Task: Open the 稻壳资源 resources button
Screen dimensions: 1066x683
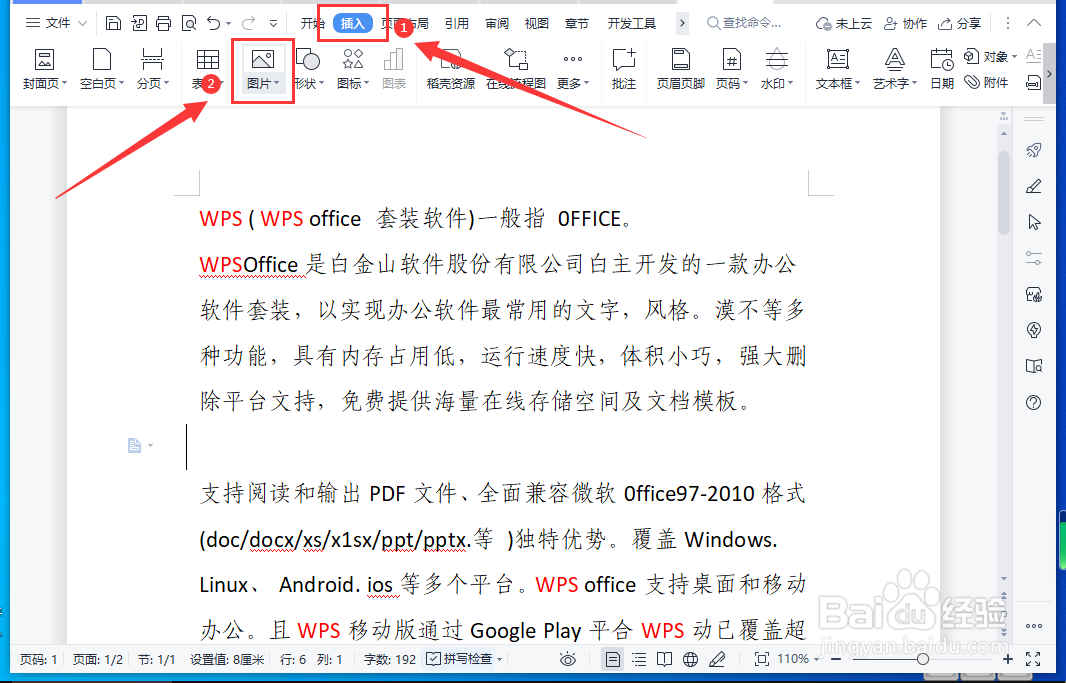Action: [451, 68]
